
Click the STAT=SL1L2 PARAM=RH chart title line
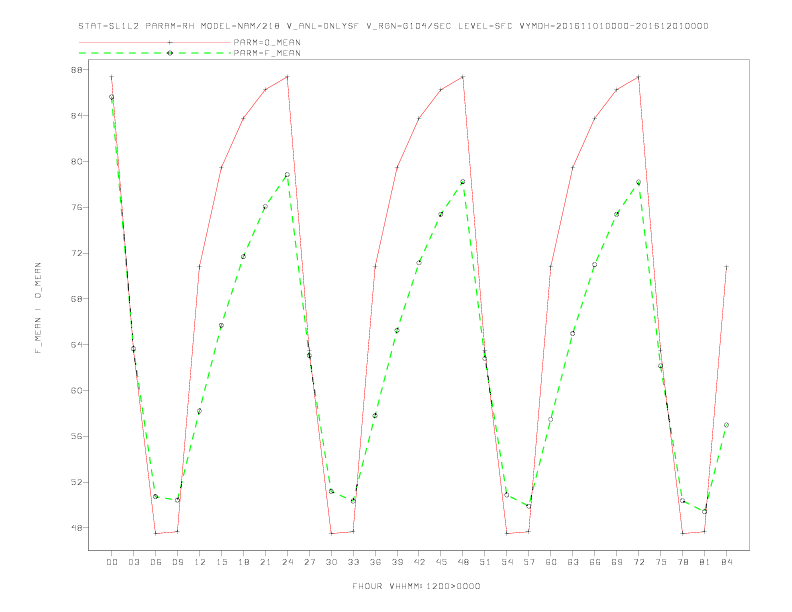point(393,26)
